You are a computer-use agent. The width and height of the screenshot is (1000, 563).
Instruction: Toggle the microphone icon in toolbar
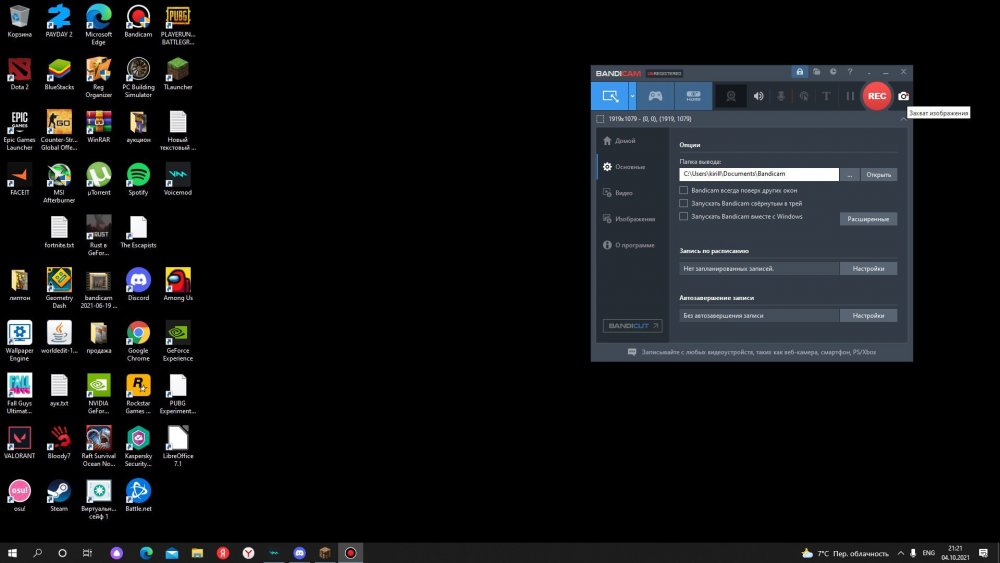click(781, 96)
